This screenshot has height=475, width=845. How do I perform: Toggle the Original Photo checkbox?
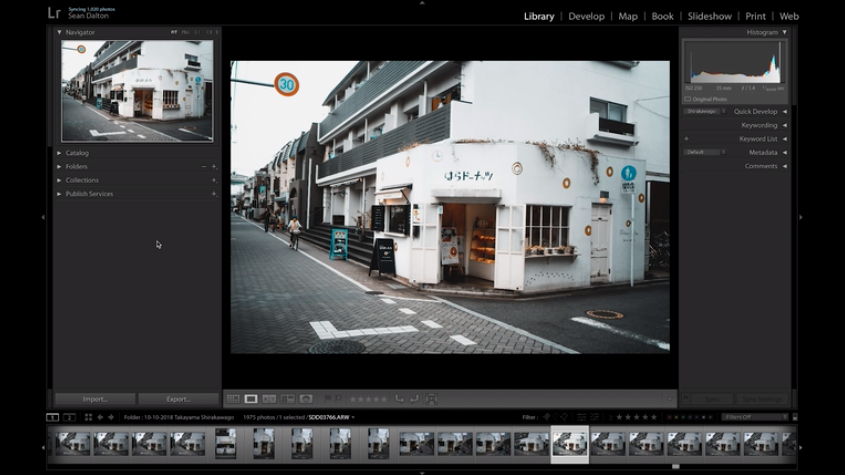tap(688, 99)
